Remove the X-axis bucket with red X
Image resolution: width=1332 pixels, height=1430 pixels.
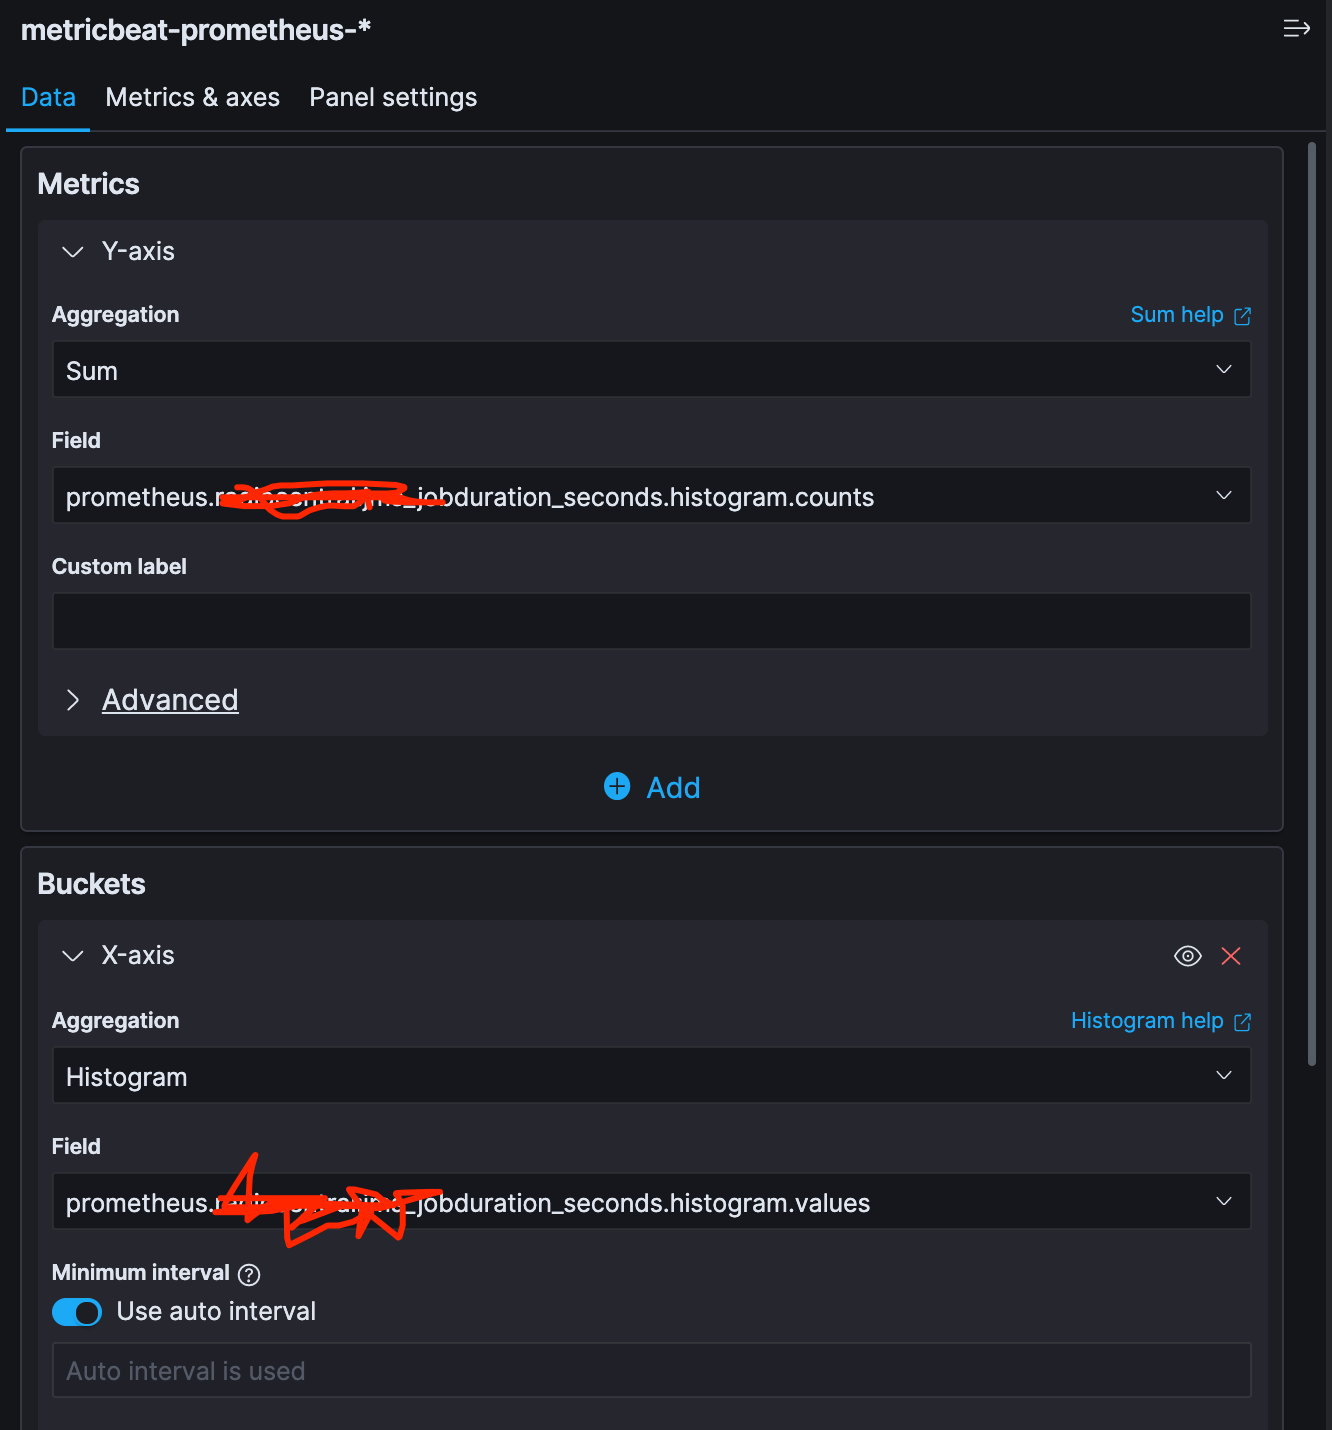click(1231, 956)
